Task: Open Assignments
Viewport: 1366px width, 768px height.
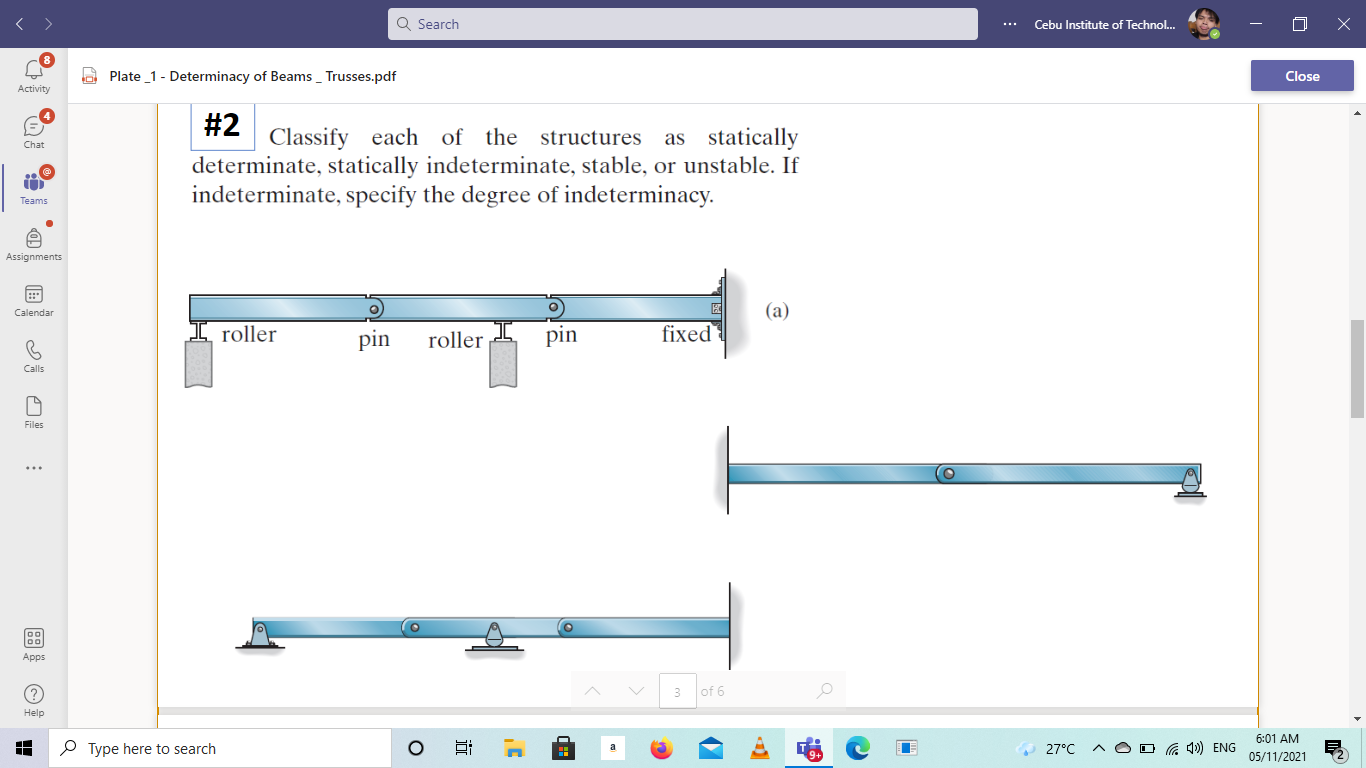Action: (x=33, y=243)
